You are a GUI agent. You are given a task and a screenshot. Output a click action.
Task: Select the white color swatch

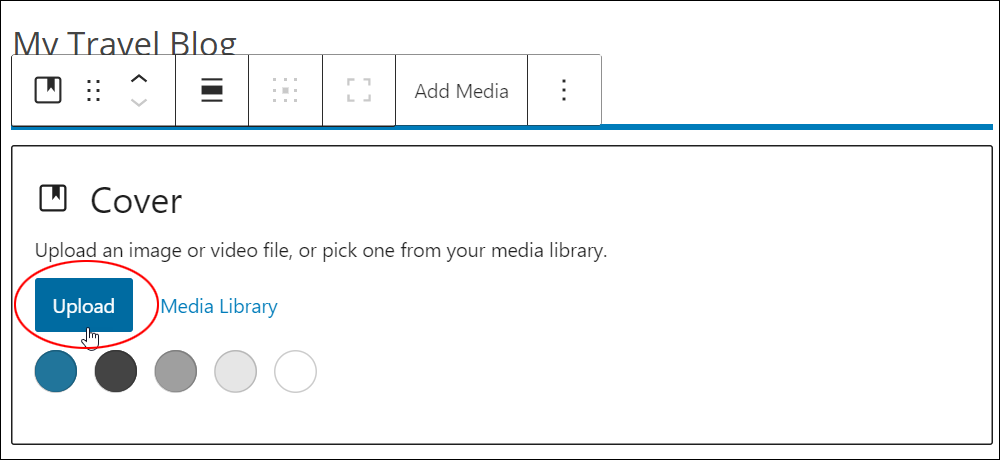(295, 371)
